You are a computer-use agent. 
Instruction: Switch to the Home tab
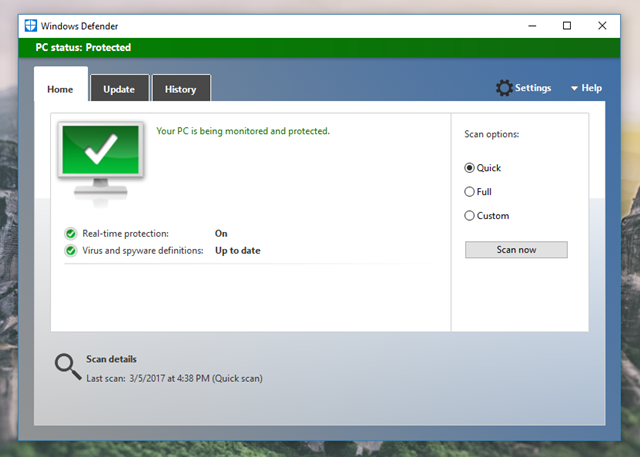60,84
